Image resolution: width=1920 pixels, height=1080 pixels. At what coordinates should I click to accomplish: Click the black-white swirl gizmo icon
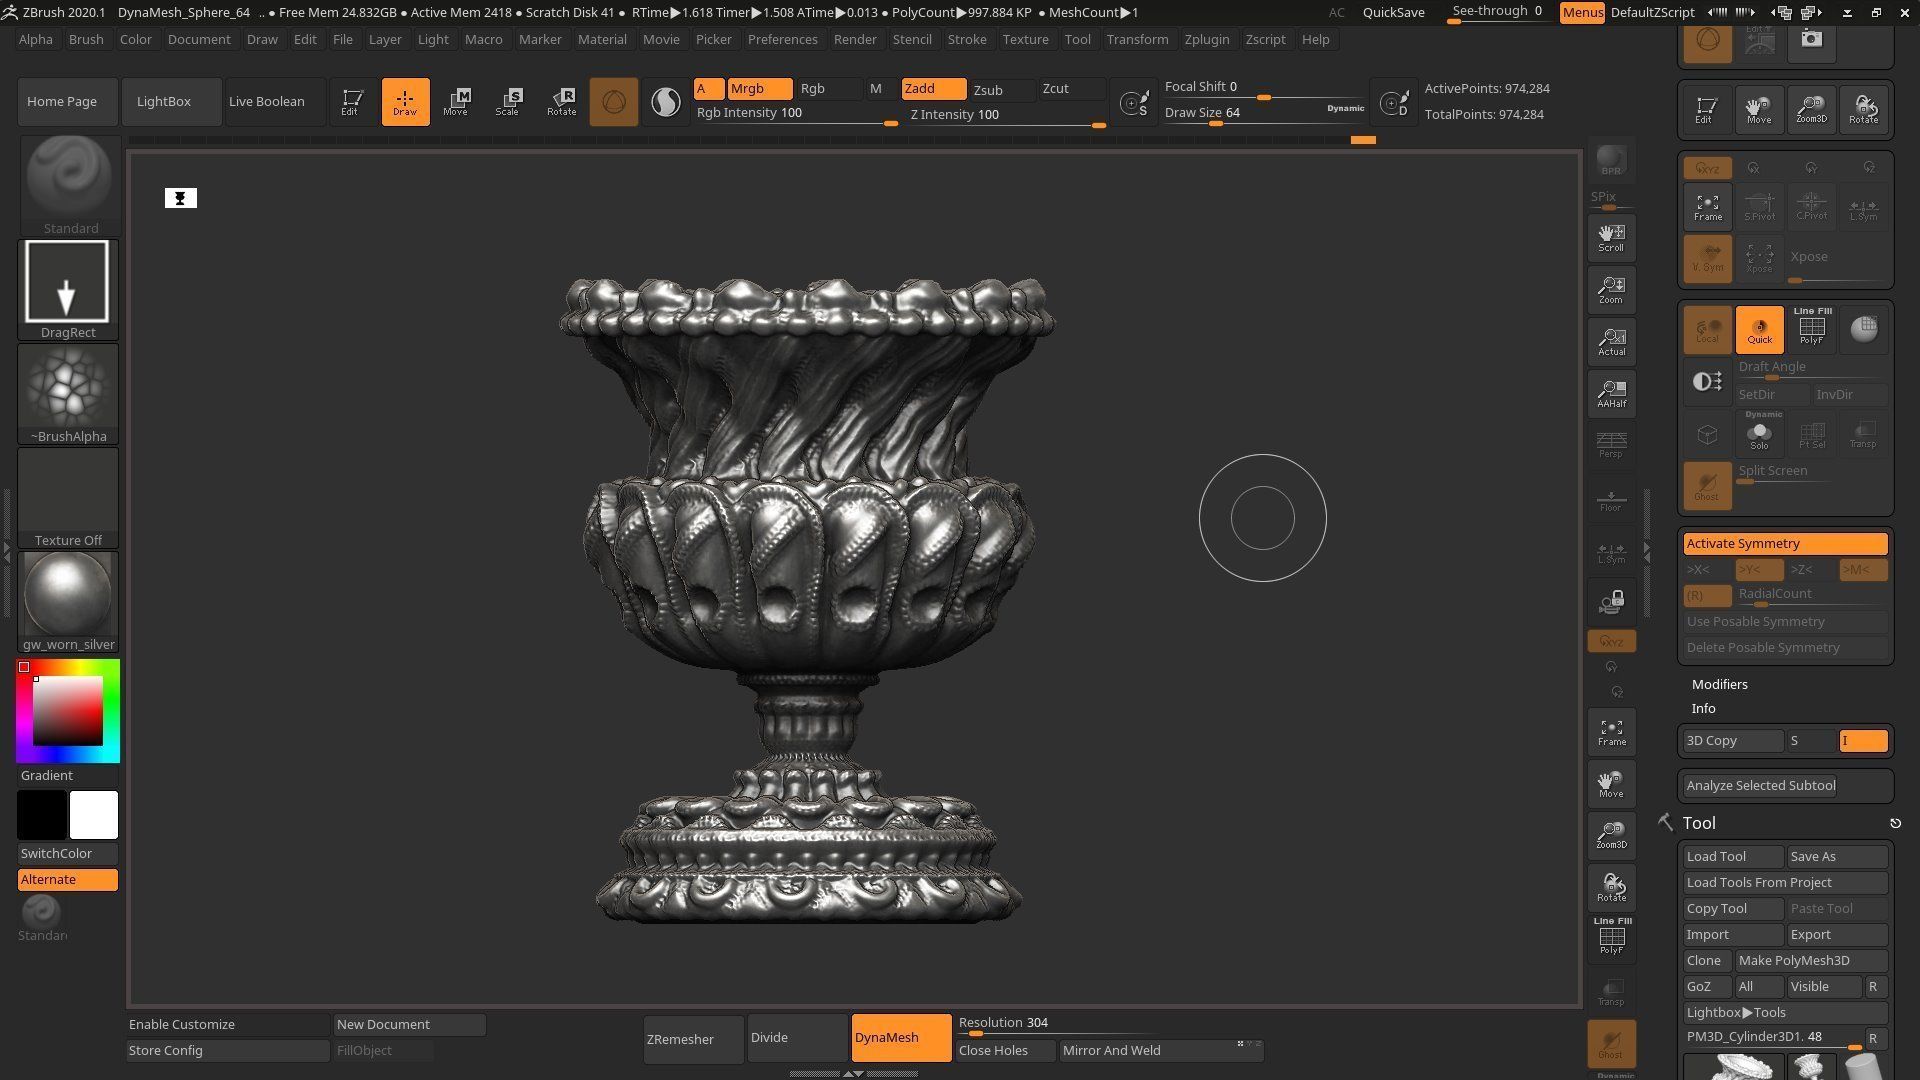(x=665, y=102)
